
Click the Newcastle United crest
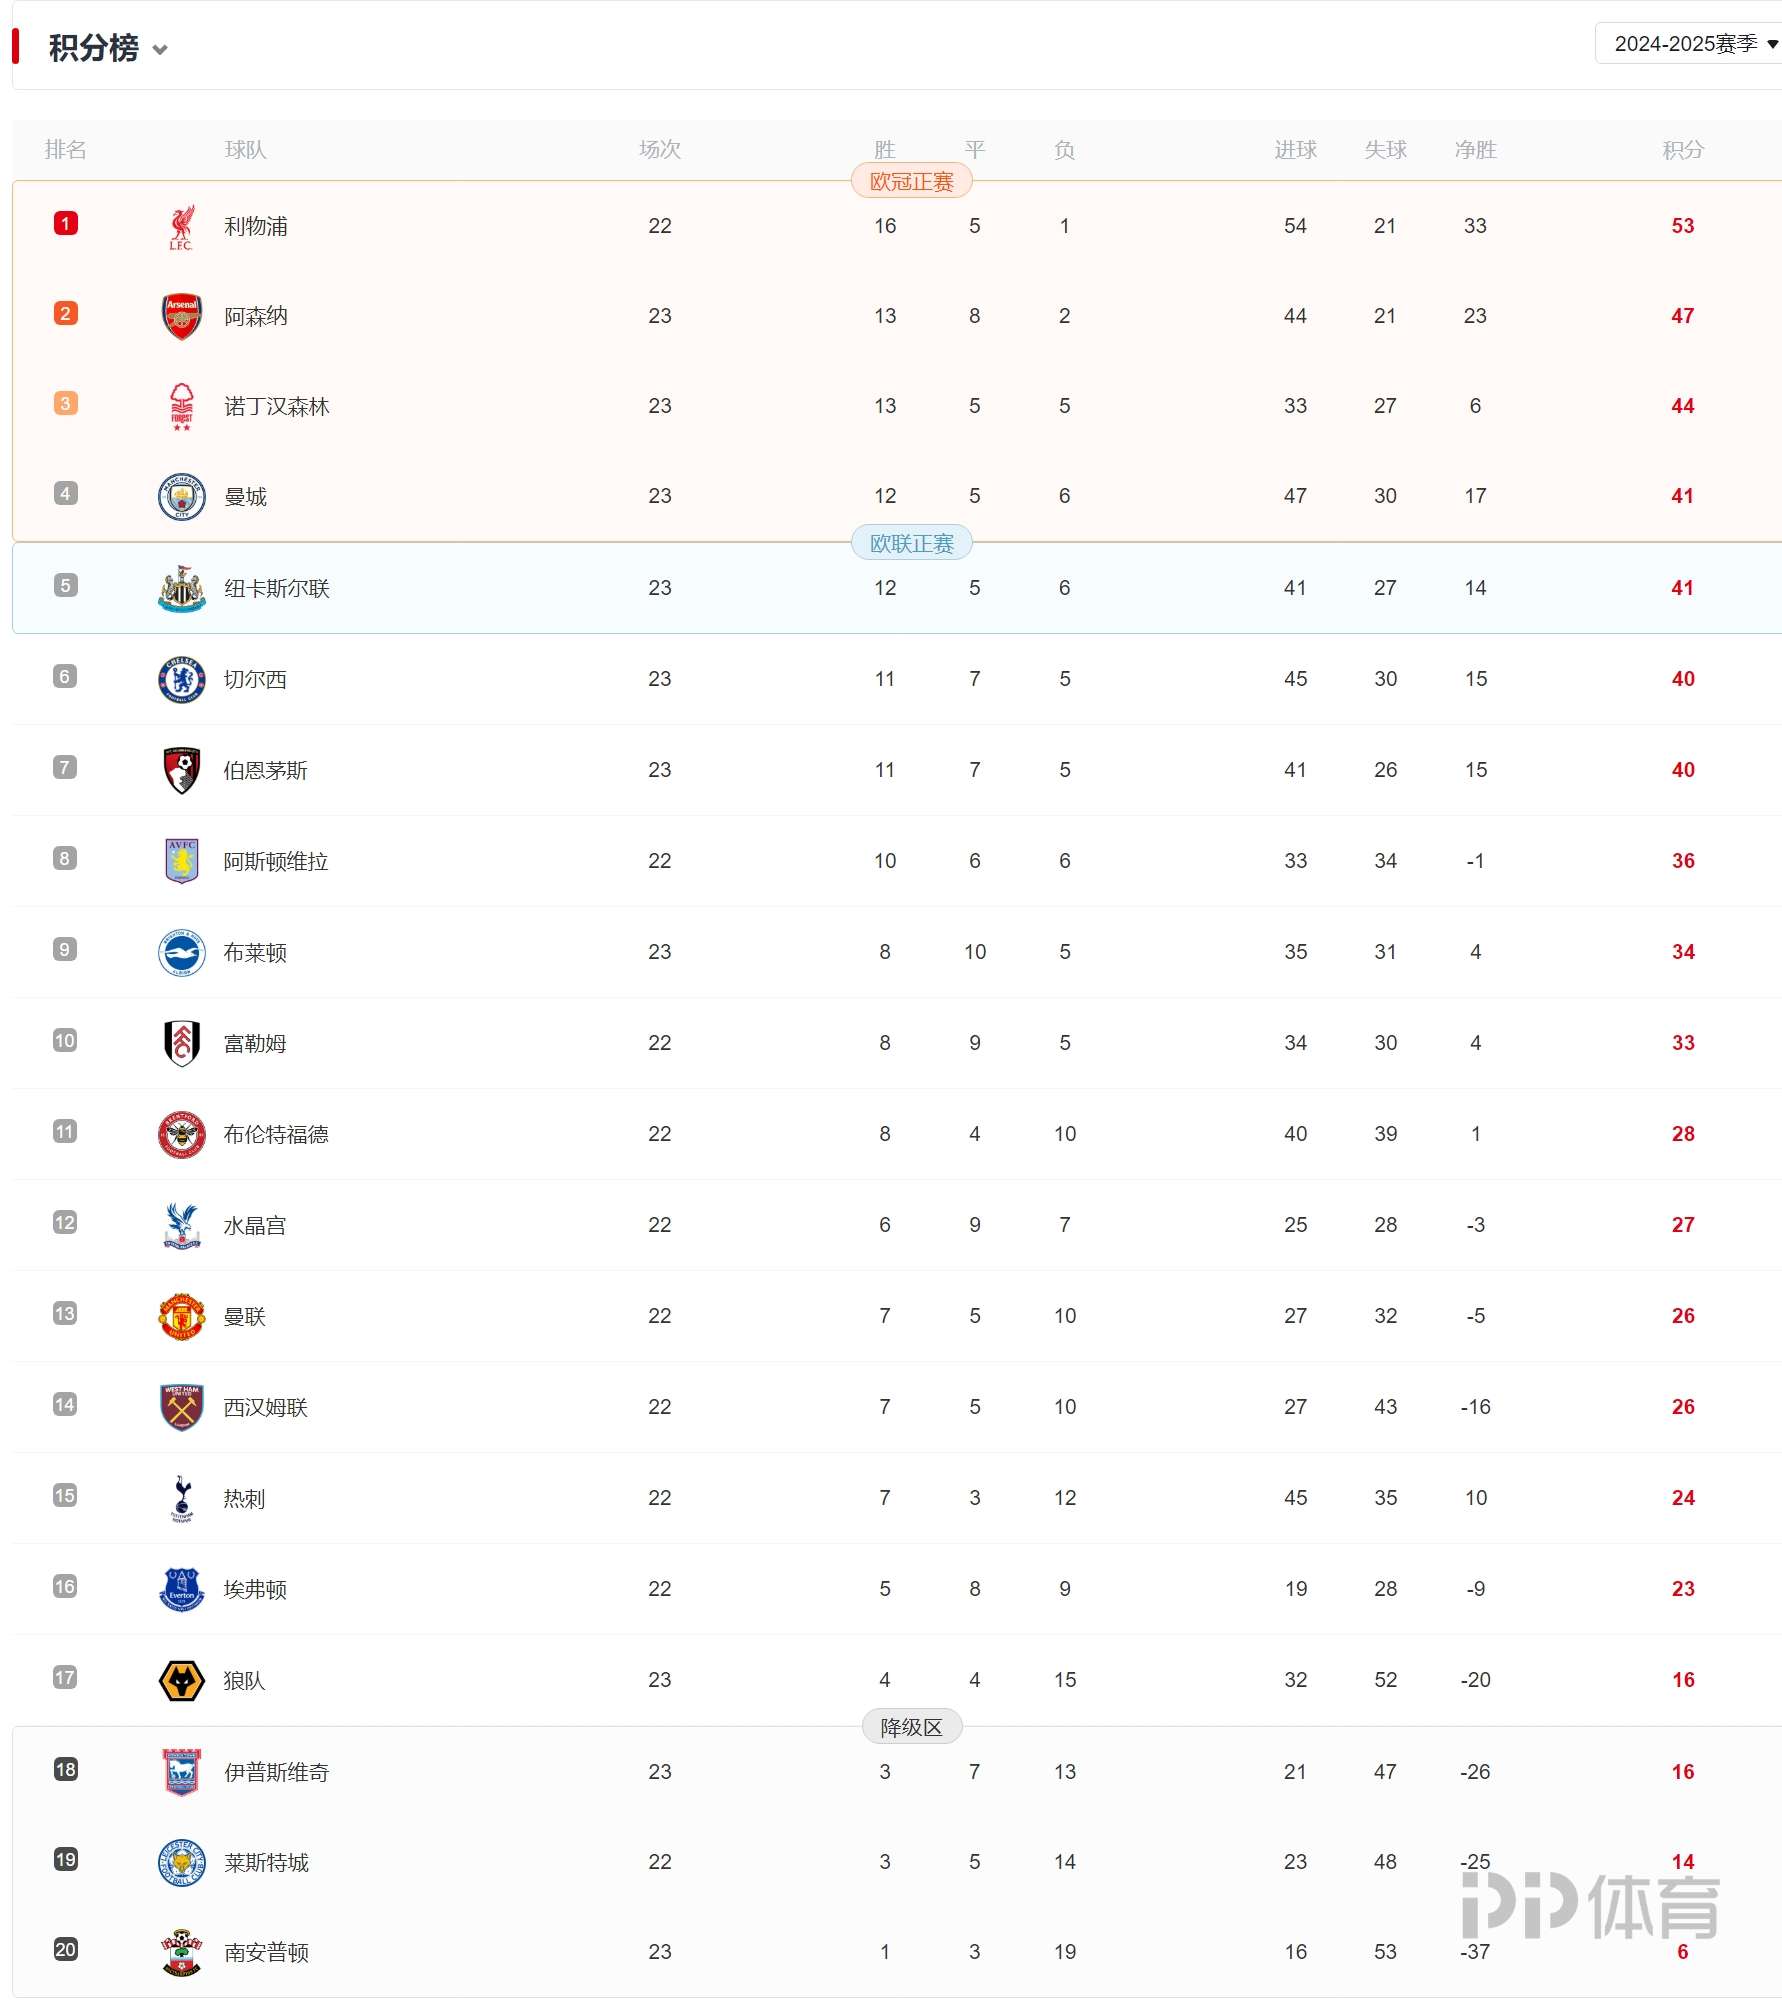point(181,589)
